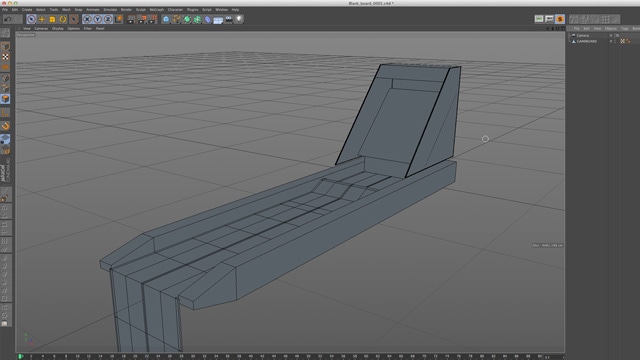This screenshot has width=640, height=360.
Task: Render the active view
Action: click(131, 19)
